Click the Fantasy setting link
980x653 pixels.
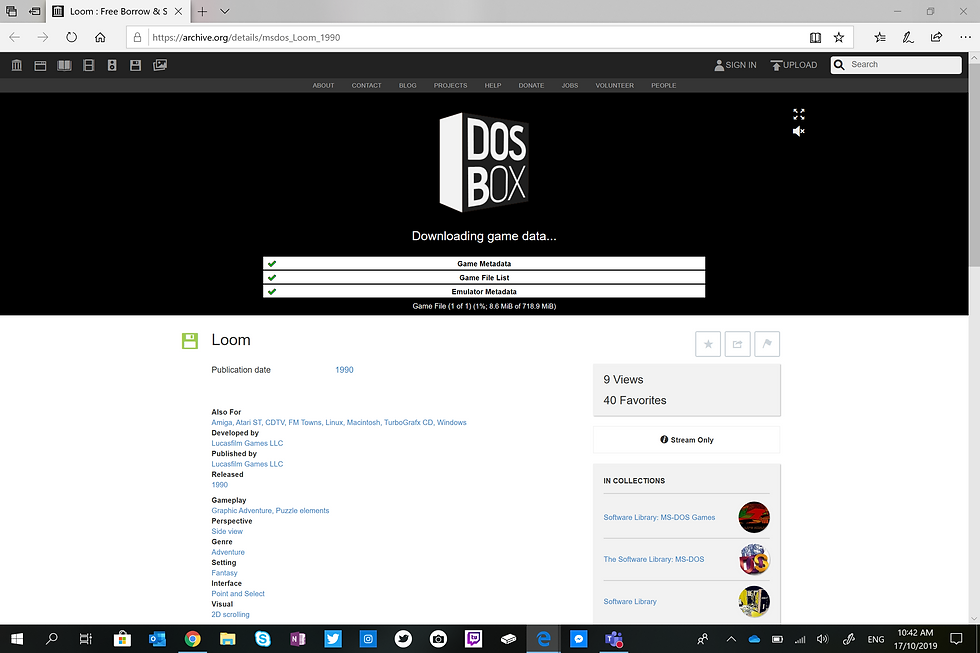tap(224, 573)
